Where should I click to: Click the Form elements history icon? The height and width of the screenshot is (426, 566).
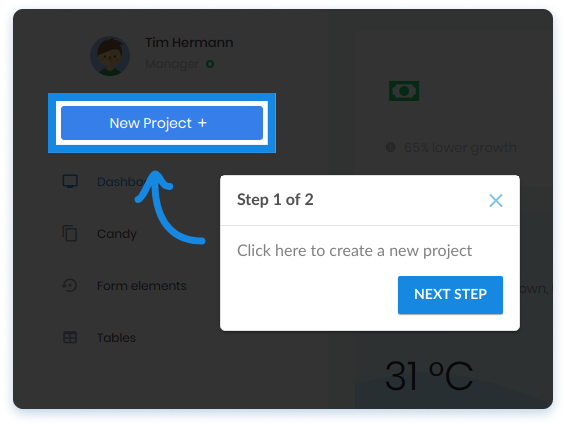[x=69, y=285]
